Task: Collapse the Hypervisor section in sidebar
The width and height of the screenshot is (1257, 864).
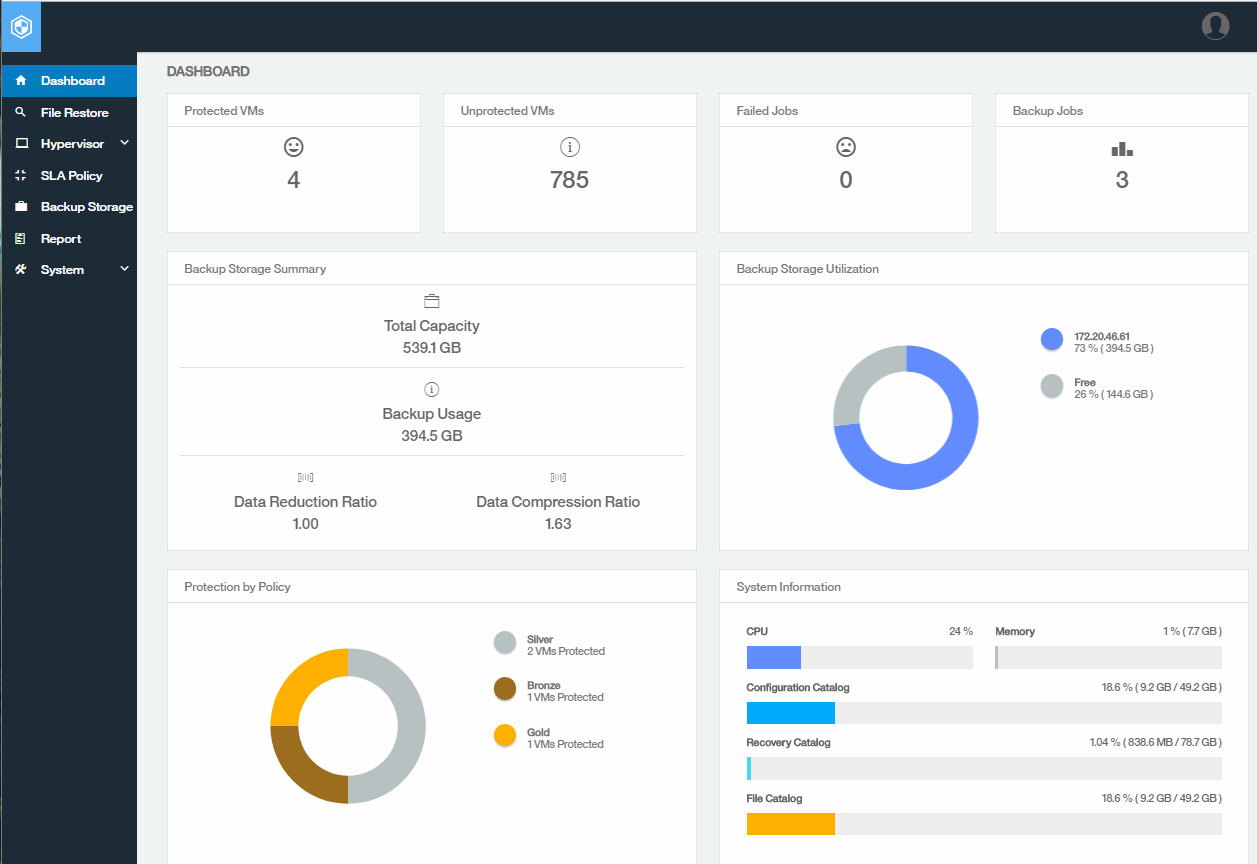Action: (124, 143)
